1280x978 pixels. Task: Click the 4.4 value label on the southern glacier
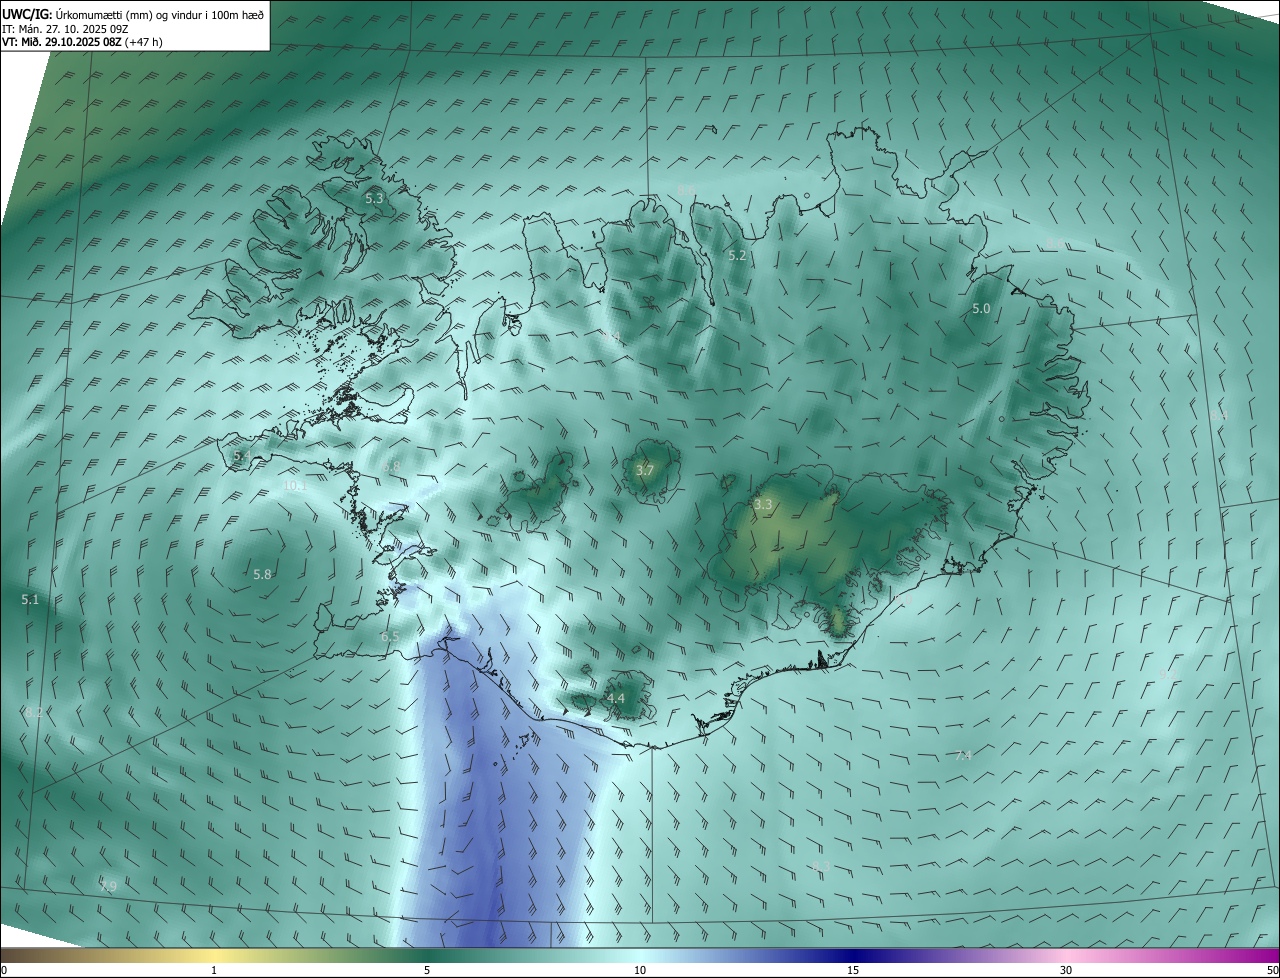616,698
